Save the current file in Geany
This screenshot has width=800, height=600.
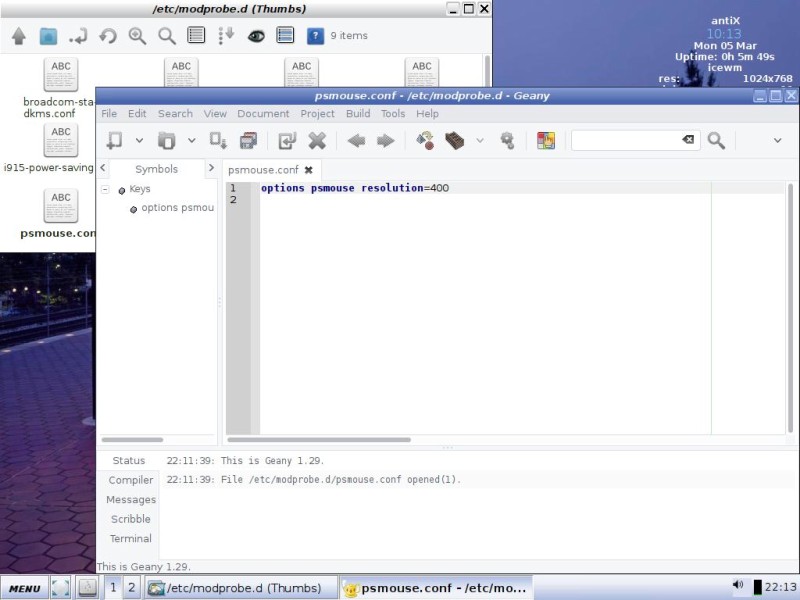[218, 140]
